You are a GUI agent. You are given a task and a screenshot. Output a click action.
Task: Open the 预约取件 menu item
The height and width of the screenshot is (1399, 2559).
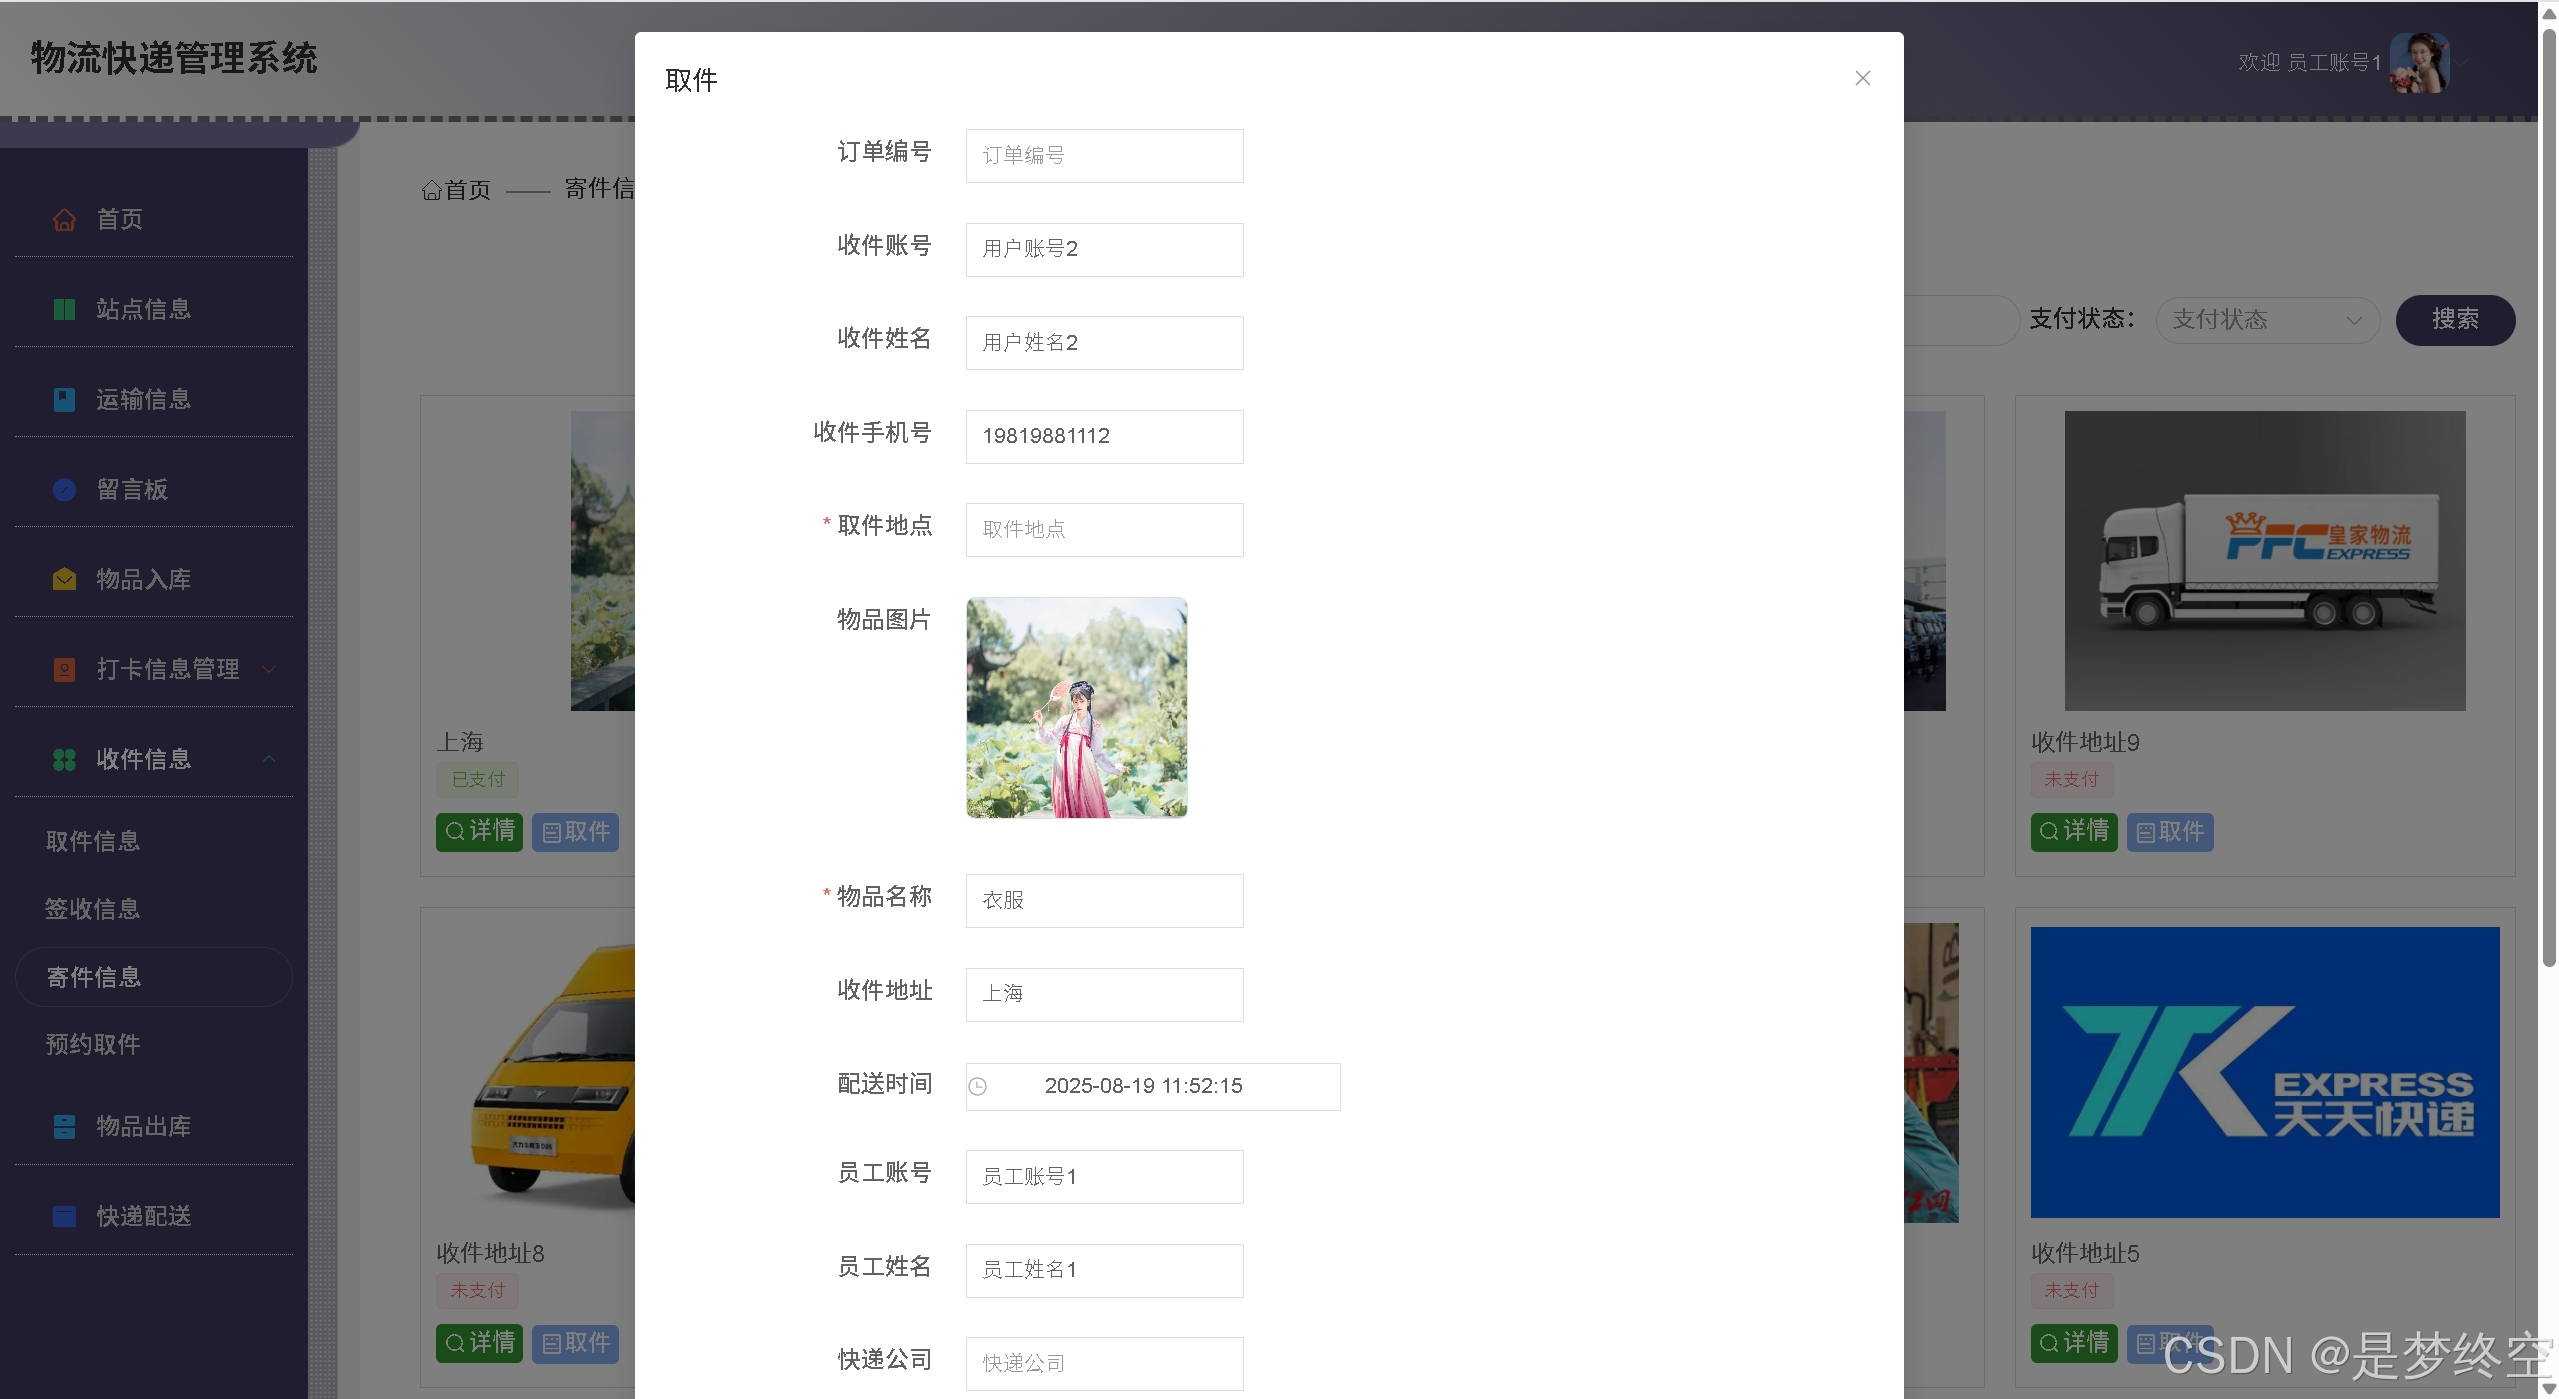click(92, 1044)
